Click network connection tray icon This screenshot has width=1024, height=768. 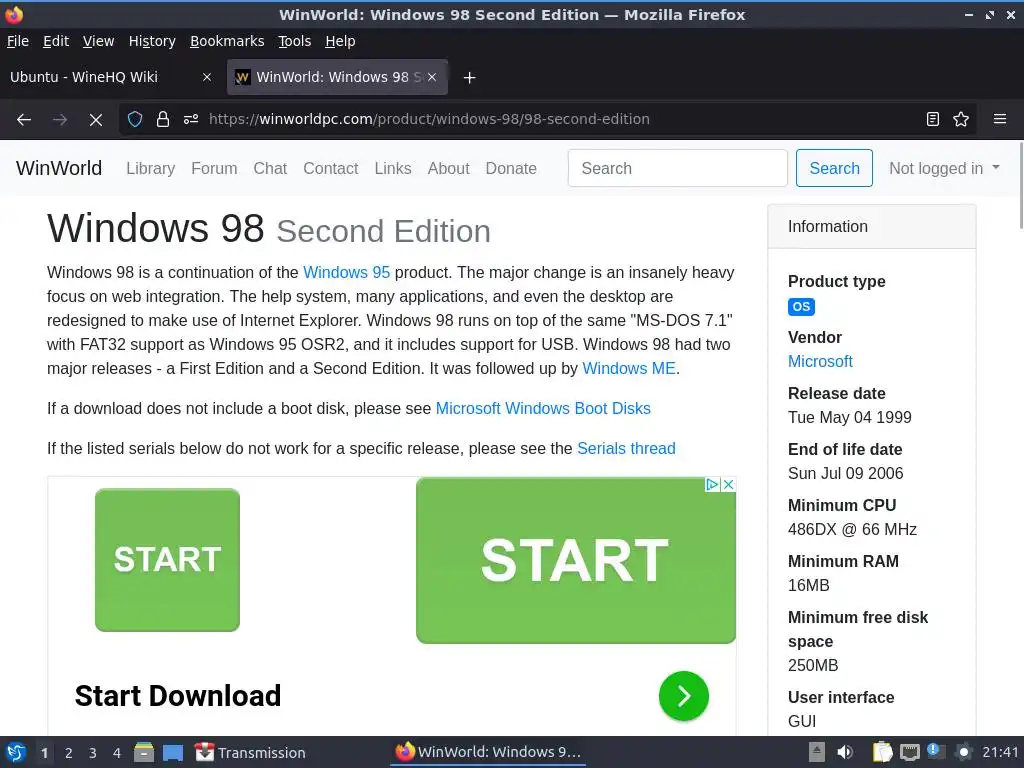coord(910,752)
